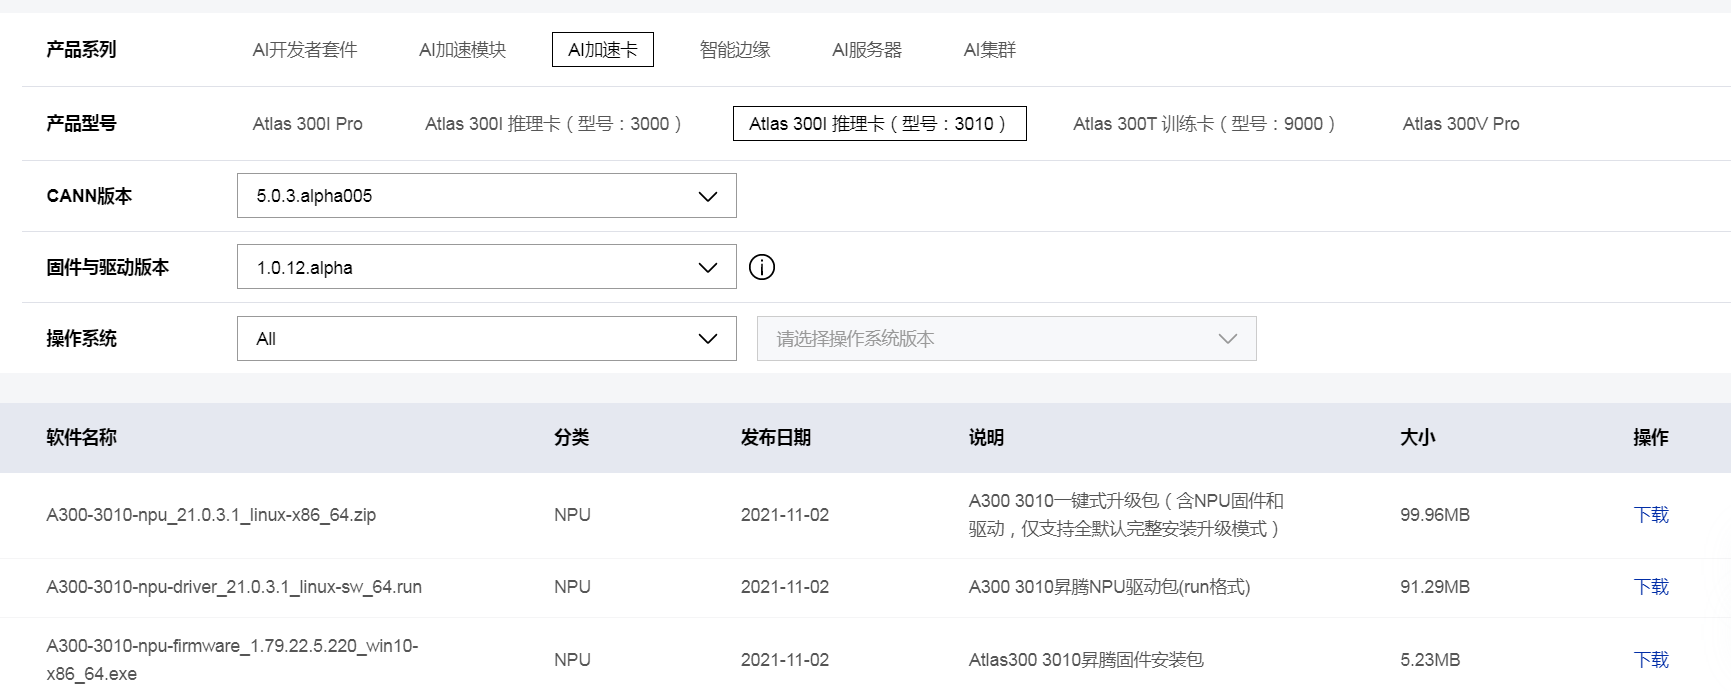The width and height of the screenshot is (1731, 691).
Task: Open the CANN版本 dropdown
Action: tap(486, 196)
